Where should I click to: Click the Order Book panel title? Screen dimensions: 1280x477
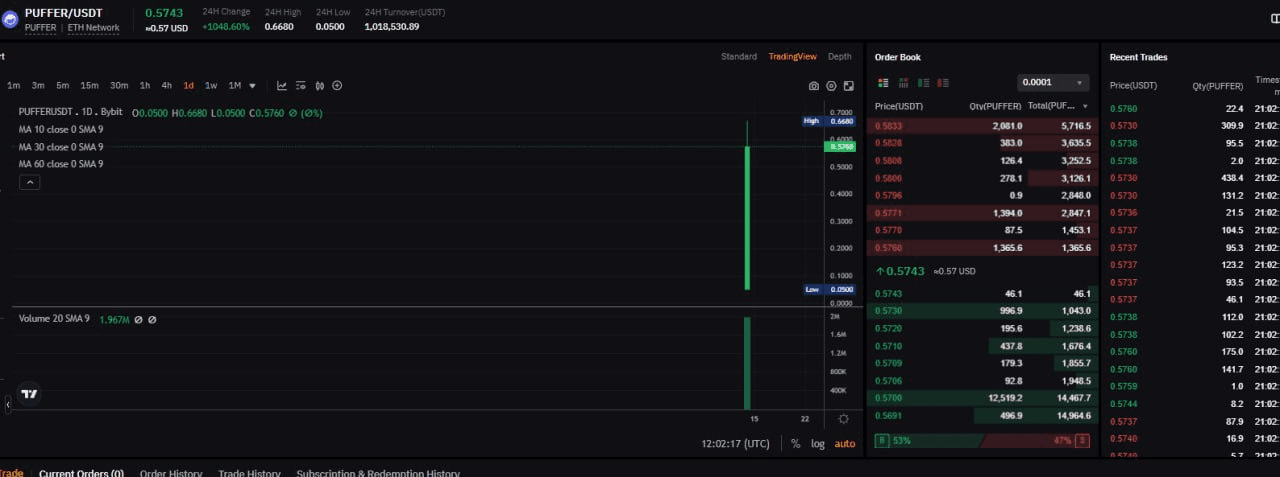(898, 57)
